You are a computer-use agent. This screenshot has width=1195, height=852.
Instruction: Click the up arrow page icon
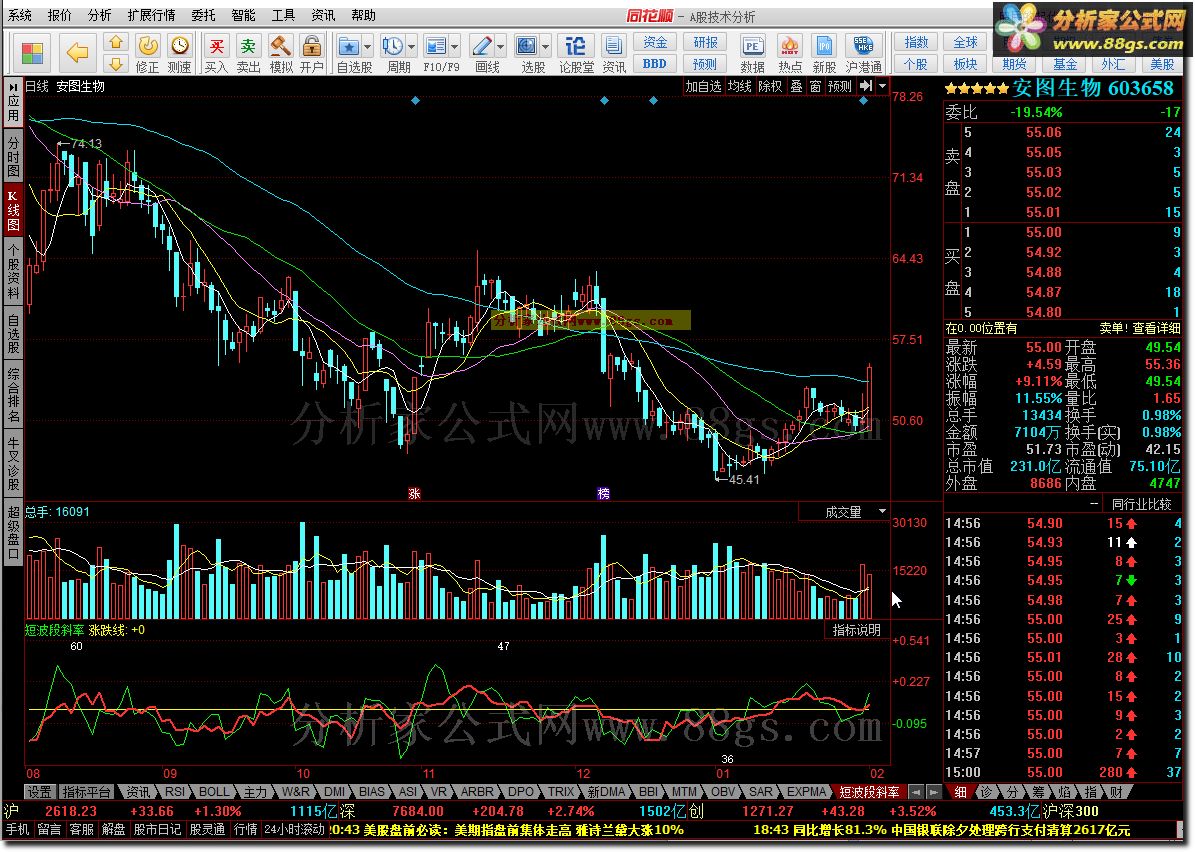[x=115, y=42]
